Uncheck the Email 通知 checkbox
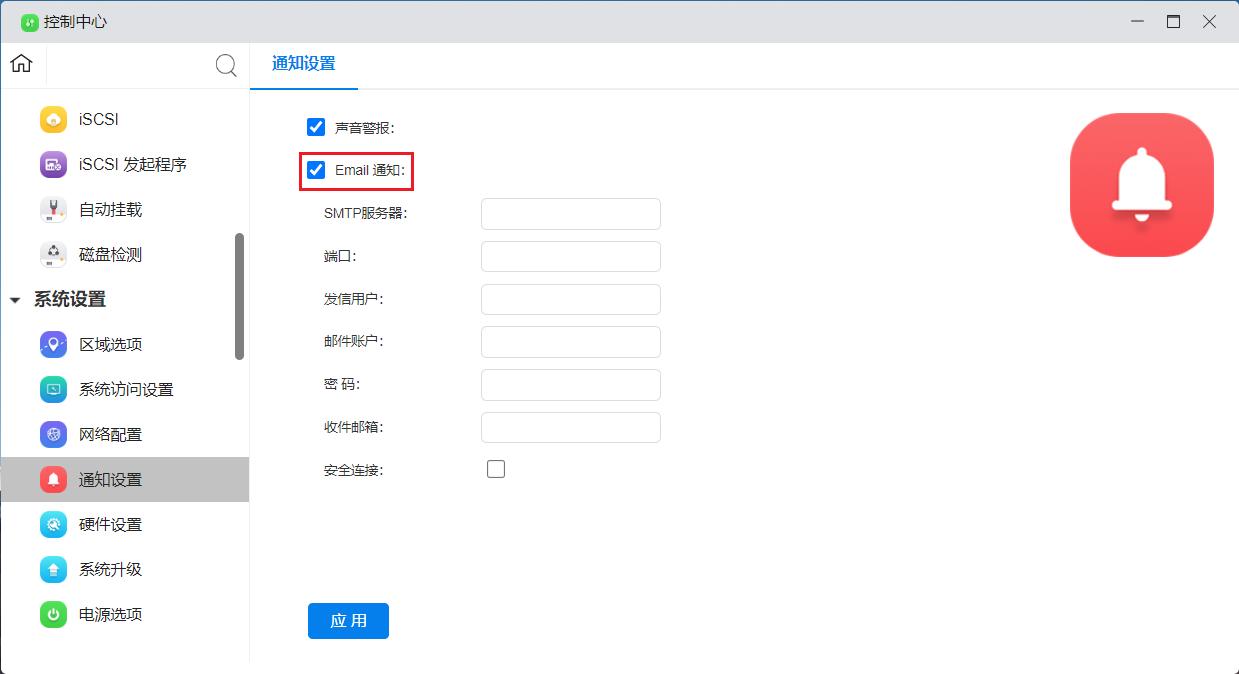1239x674 pixels. (316, 170)
